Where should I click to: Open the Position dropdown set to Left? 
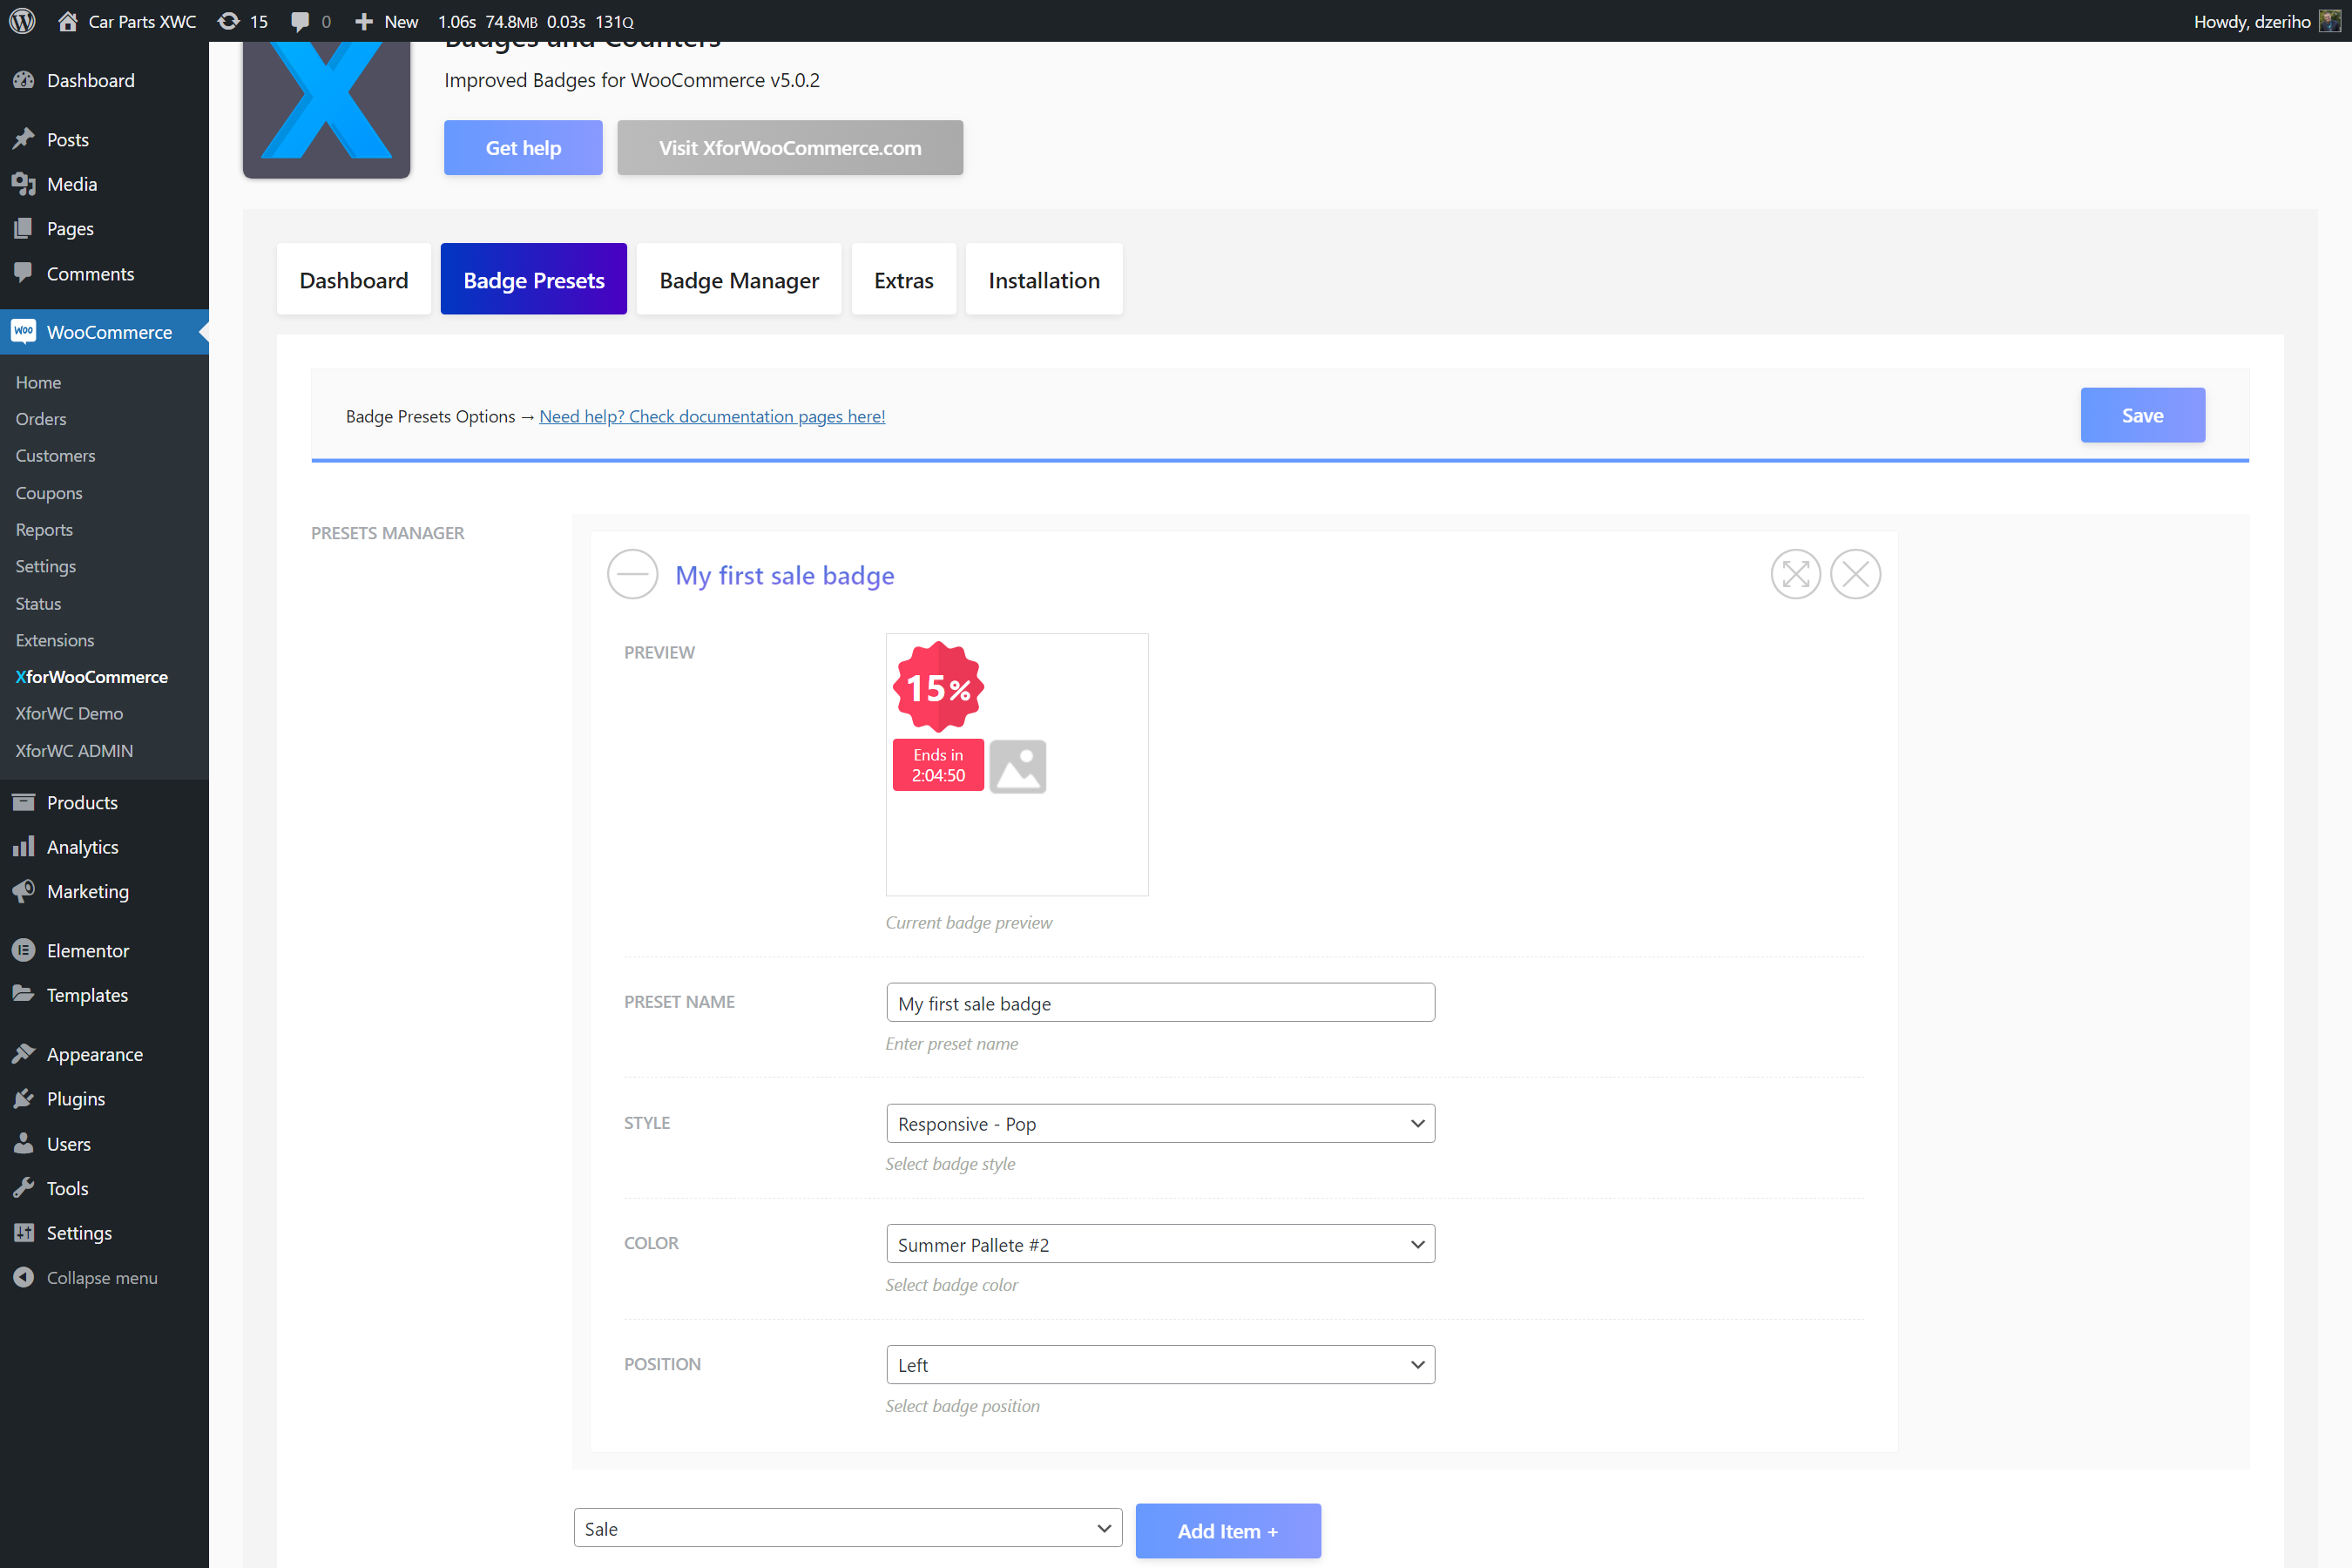click(1160, 1364)
